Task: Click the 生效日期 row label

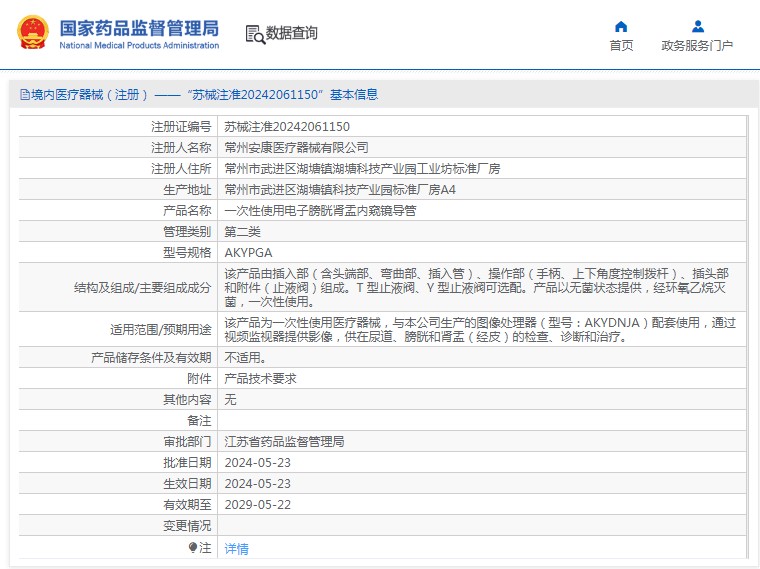Action: click(187, 484)
